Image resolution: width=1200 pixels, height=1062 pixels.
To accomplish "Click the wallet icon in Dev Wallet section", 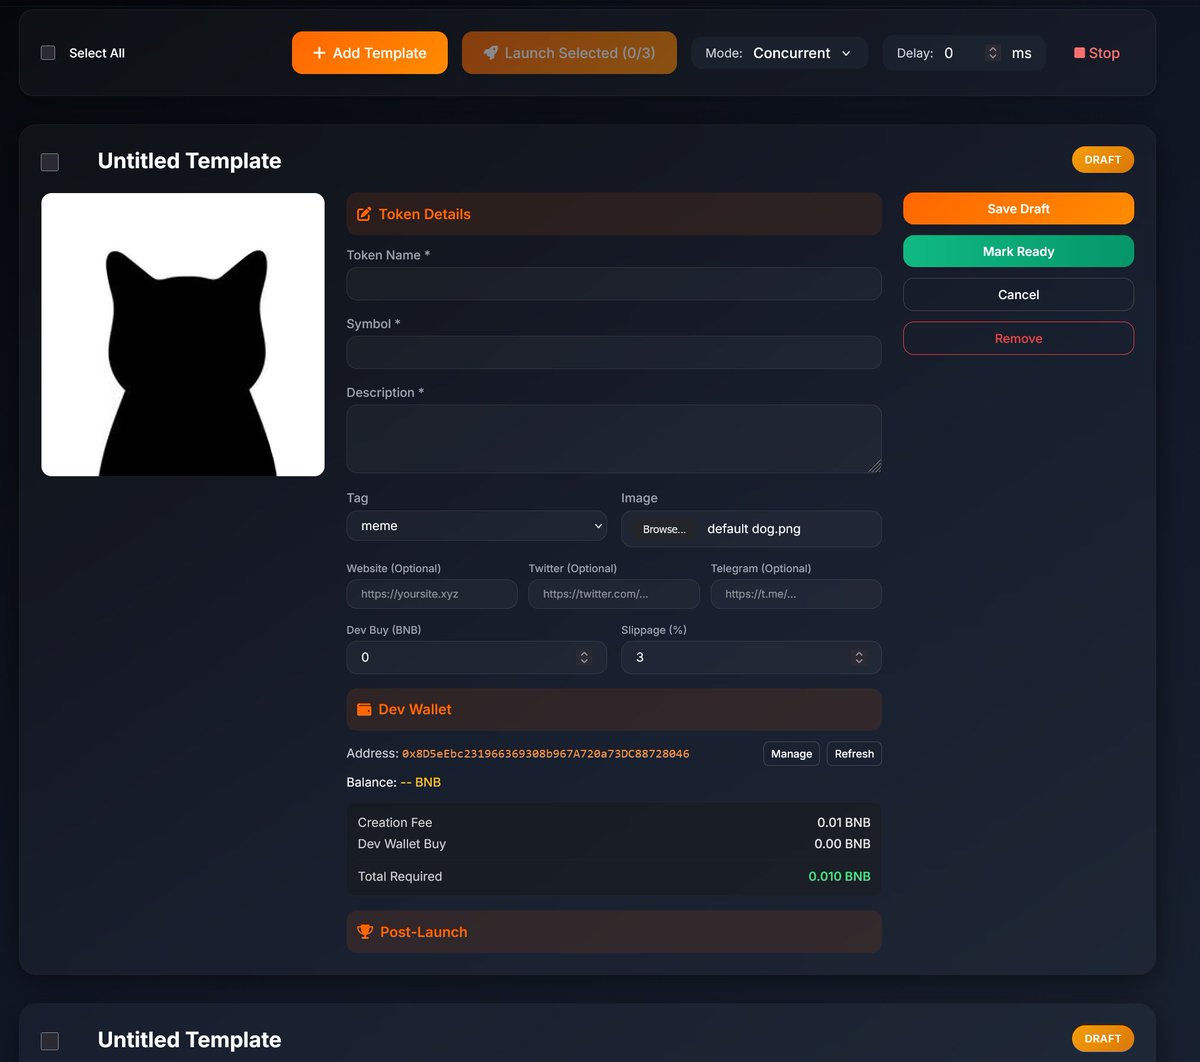I will [364, 709].
